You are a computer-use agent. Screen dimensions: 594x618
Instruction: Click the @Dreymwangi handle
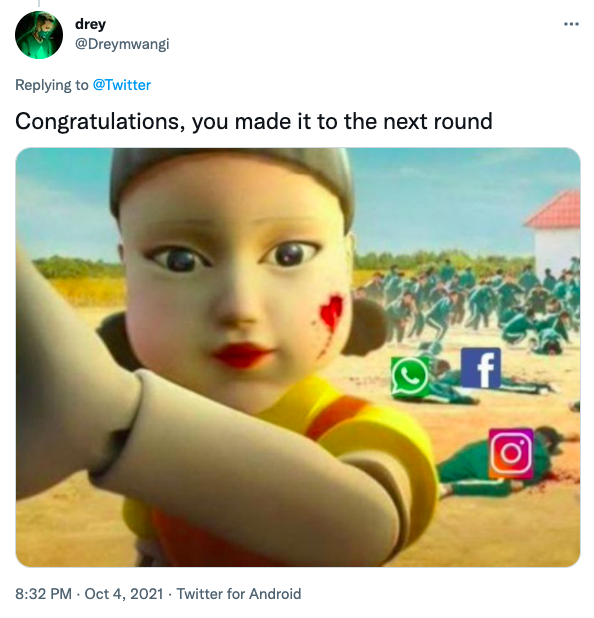pos(122,44)
